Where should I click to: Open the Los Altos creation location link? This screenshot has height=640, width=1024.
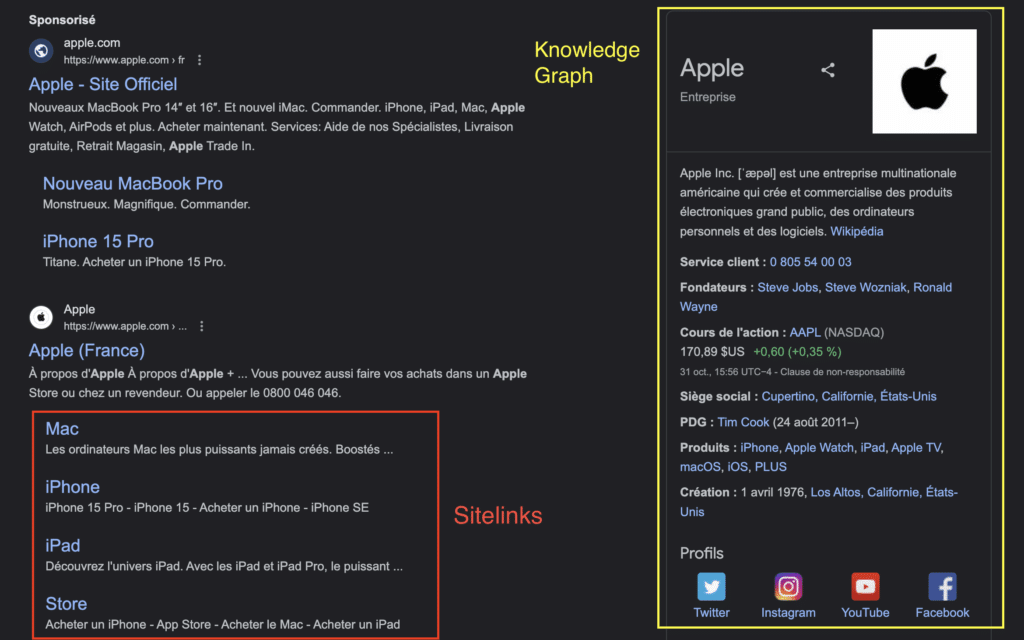pos(835,492)
